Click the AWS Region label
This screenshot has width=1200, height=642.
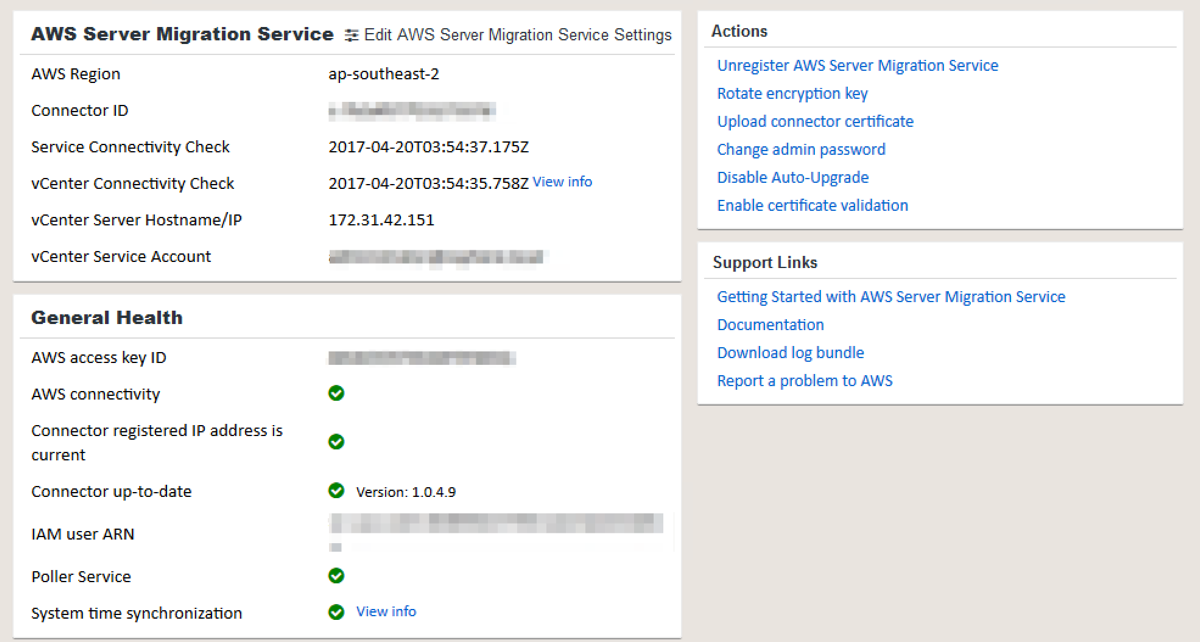76,74
